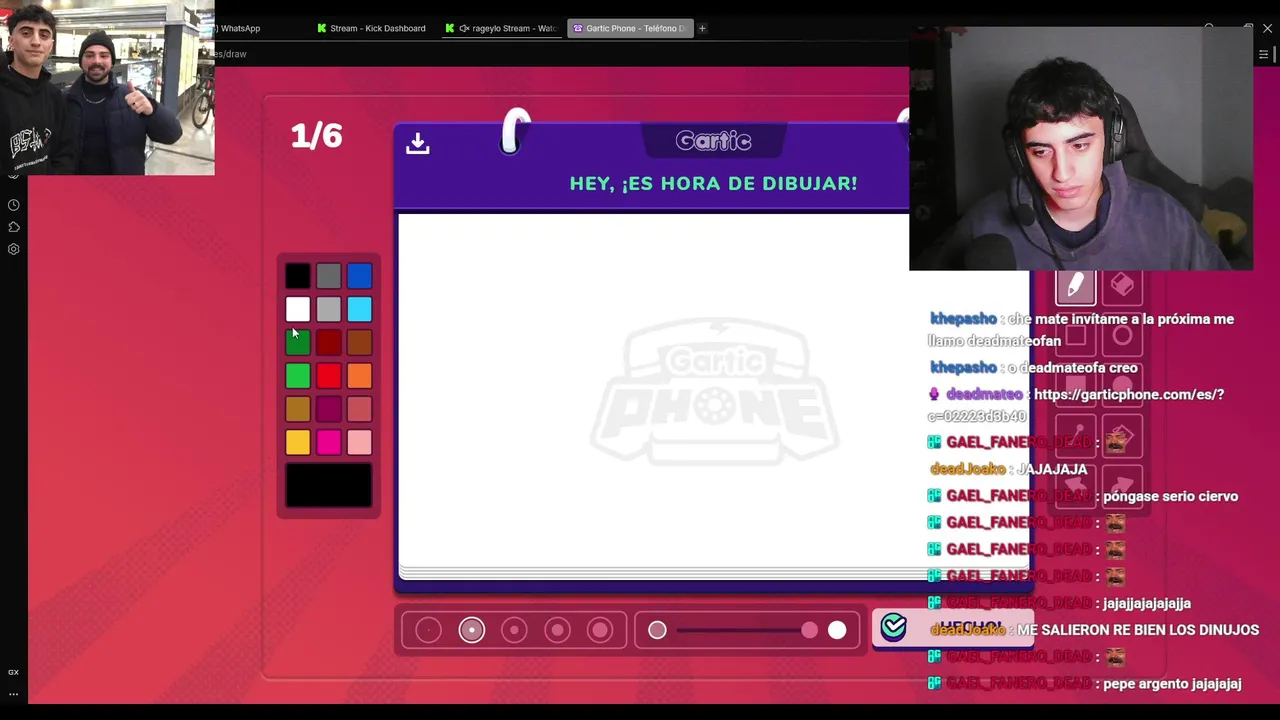
Task: Click the Gartic logo on the notebook
Action: pos(714,141)
